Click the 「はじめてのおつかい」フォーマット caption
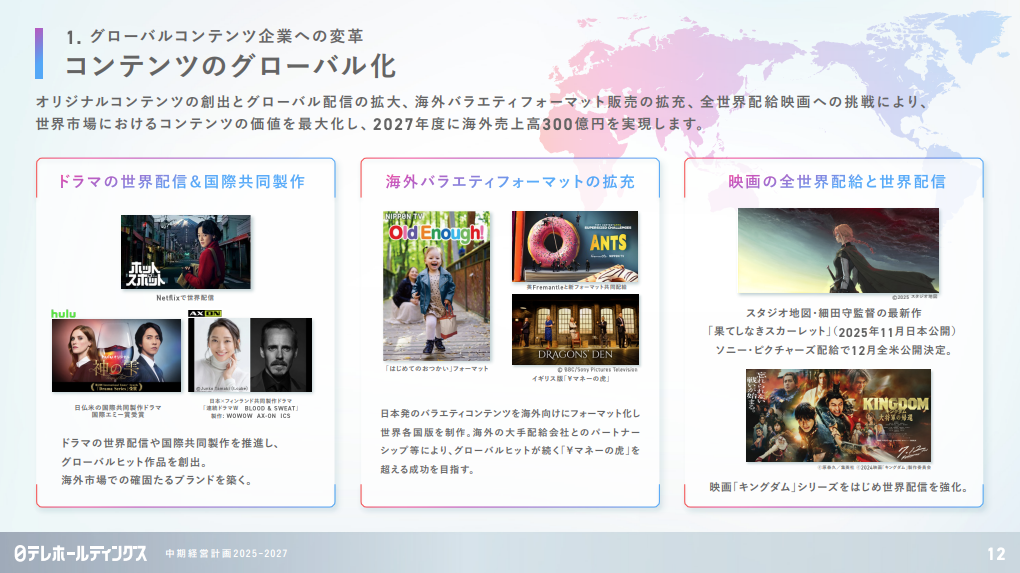Viewport: 1020px width, 573px height. [x=436, y=369]
